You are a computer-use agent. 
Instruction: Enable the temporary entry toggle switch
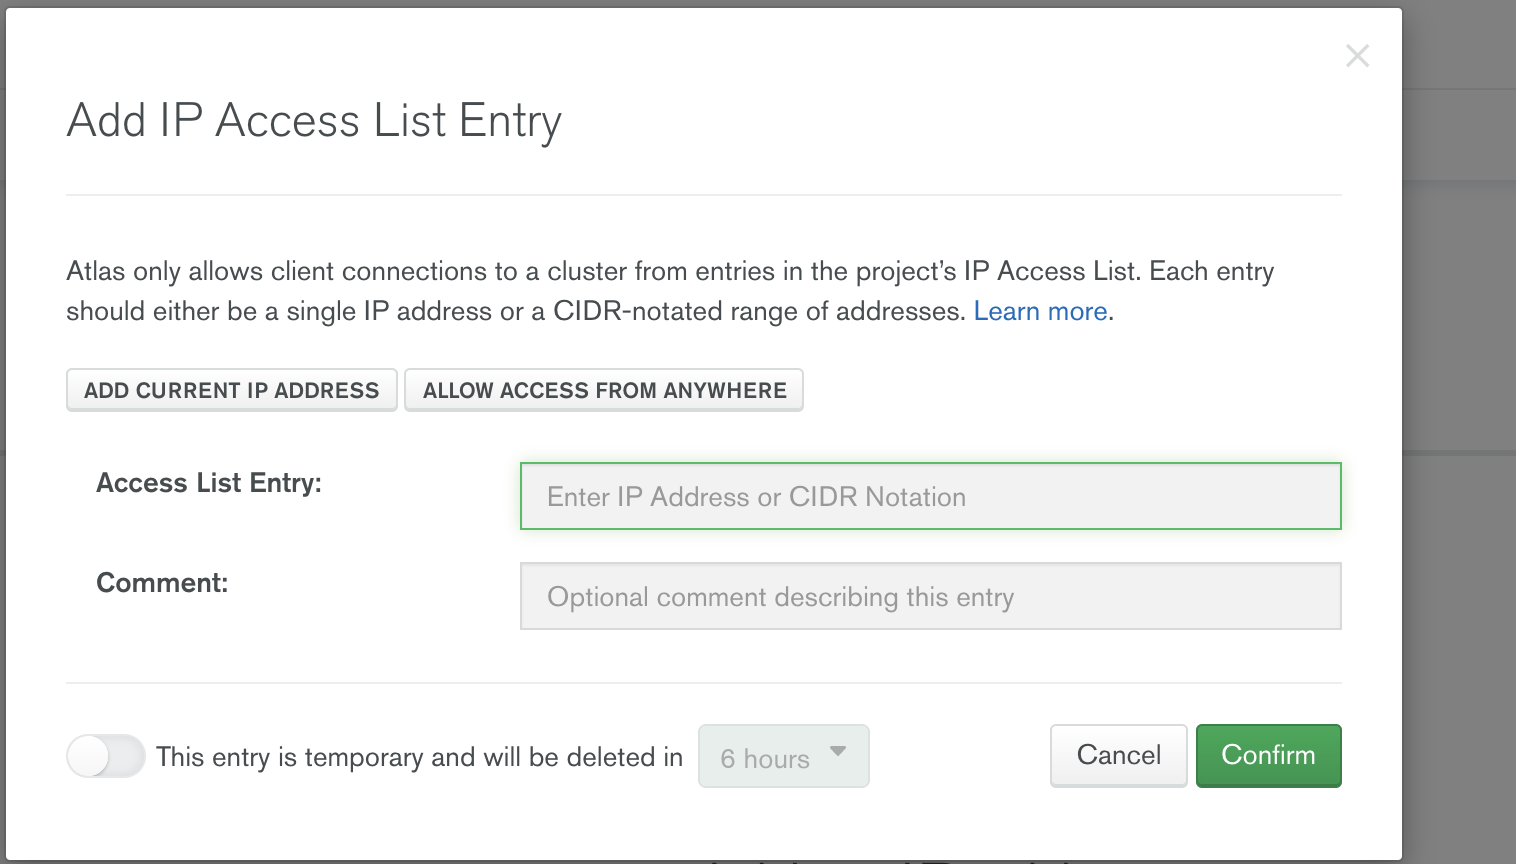click(x=106, y=756)
